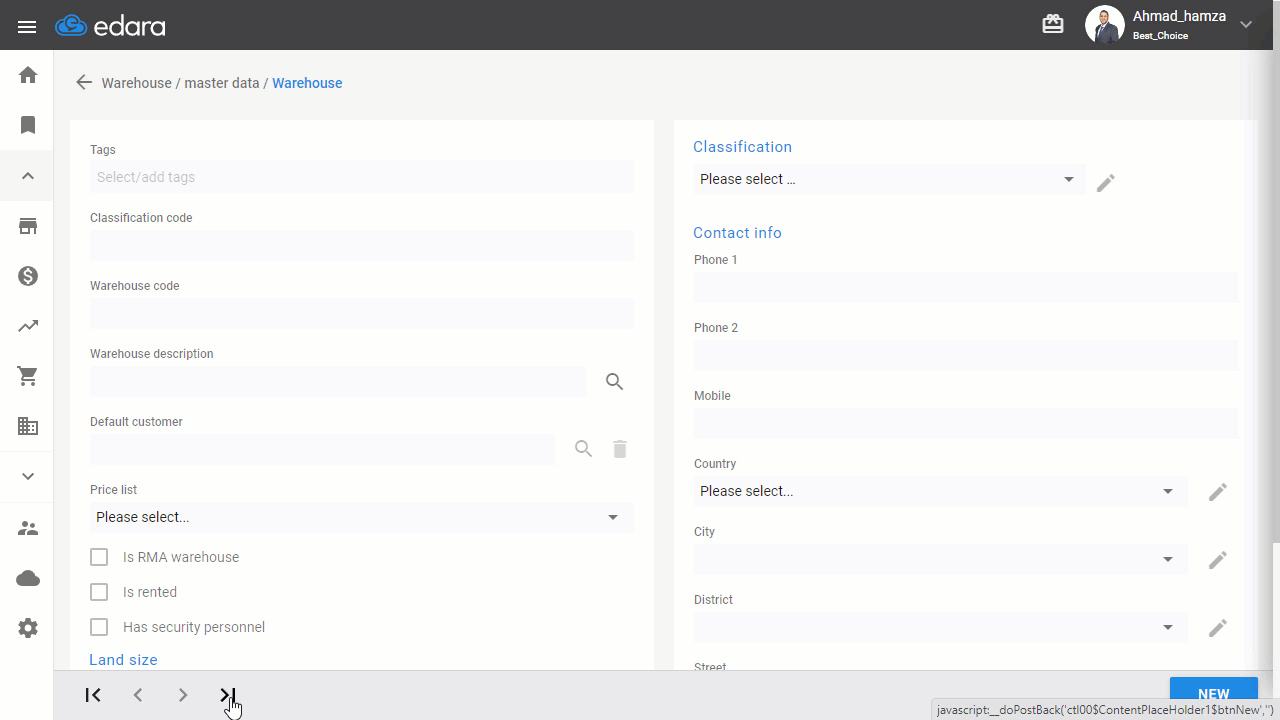Image resolution: width=1280 pixels, height=720 pixels.
Task: Search default customer magnifier icon
Action: 584,449
